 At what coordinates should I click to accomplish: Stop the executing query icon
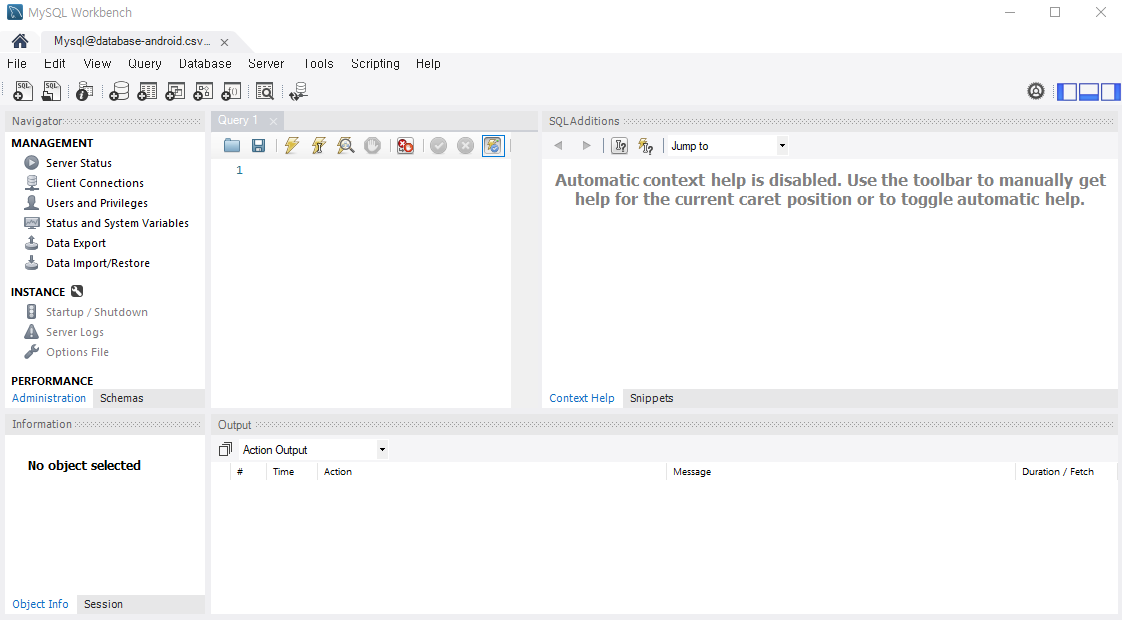click(372, 145)
